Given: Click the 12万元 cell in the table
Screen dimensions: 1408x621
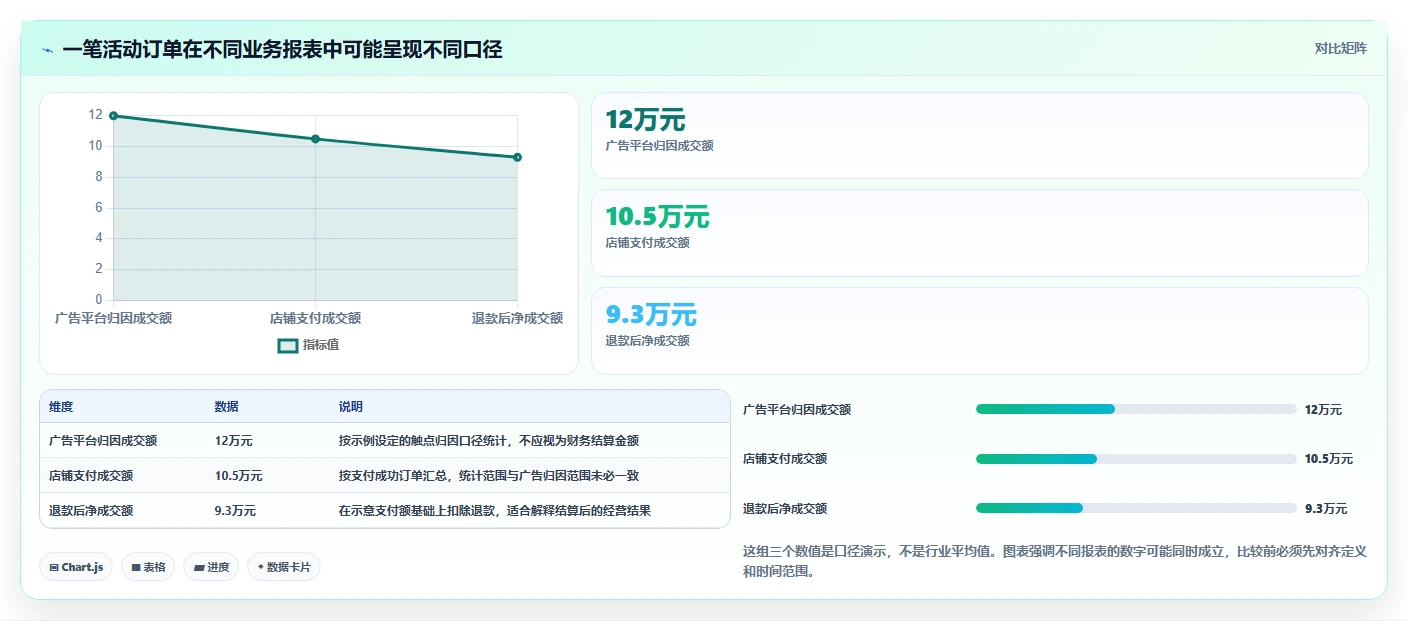Looking at the screenshot, I should click(233, 440).
